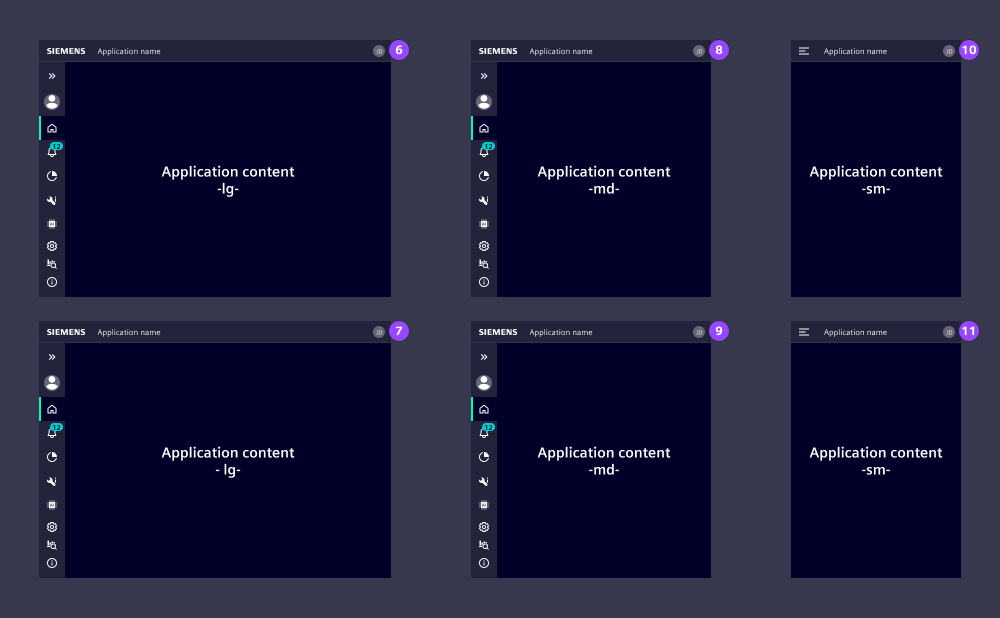Open the hamburger menu in the sm layout
The height and width of the screenshot is (618, 1000).
click(804, 50)
